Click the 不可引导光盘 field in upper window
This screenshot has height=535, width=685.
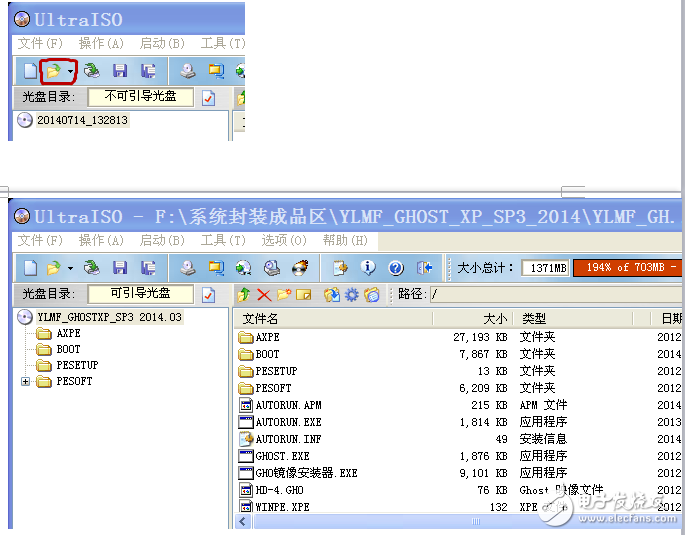click(140, 97)
